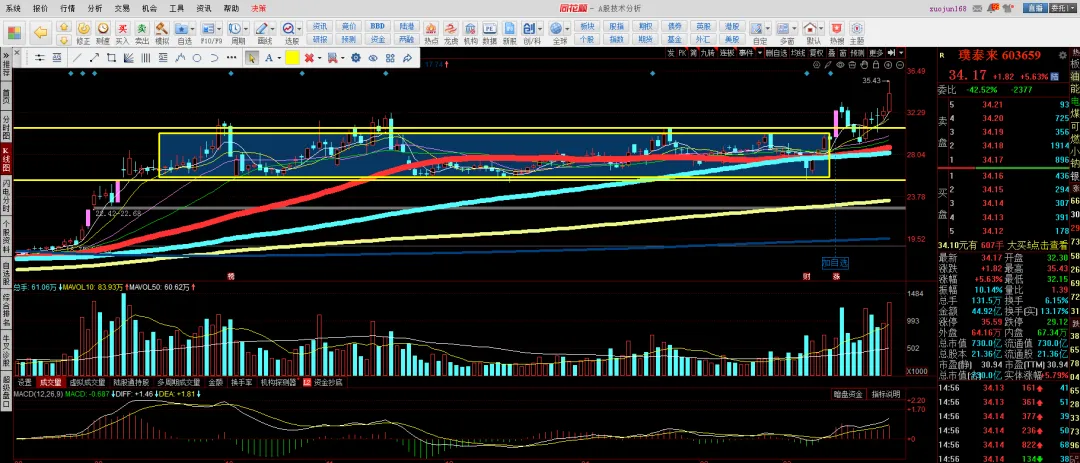Image resolution: width=1080 pixels, height=463 pixels.
Task: Click the 指标说明 button
Action: (x=885, y=394)
